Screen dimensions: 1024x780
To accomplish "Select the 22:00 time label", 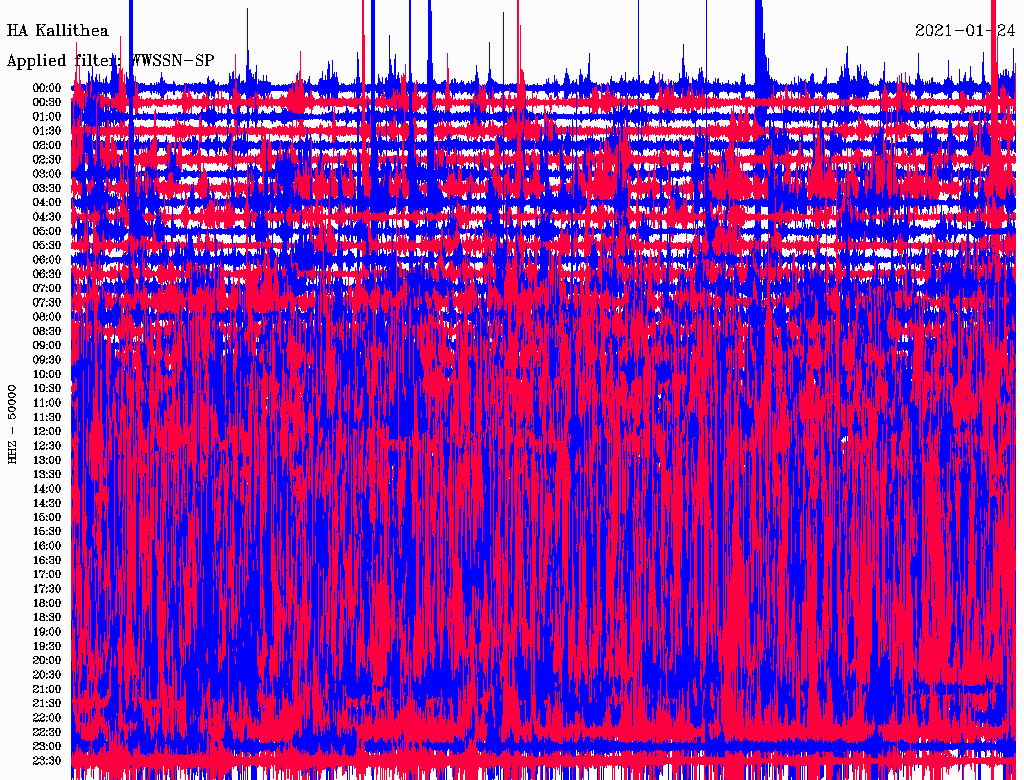I will 47,718.
